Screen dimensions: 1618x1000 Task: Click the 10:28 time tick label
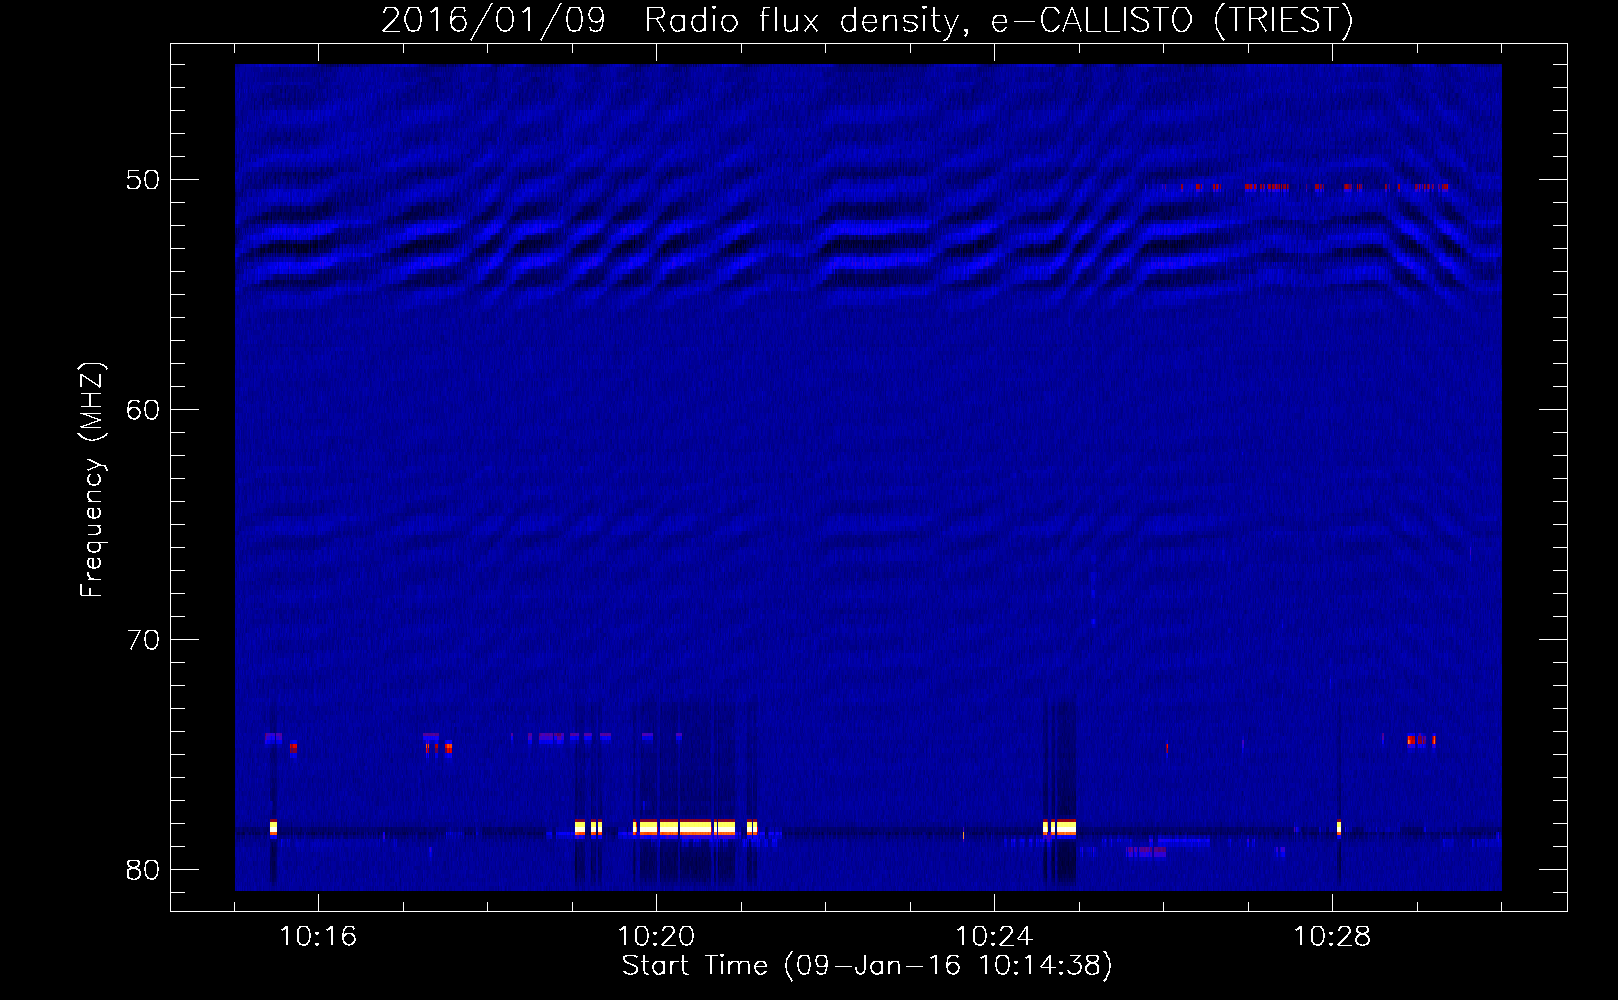point(1332,937)
